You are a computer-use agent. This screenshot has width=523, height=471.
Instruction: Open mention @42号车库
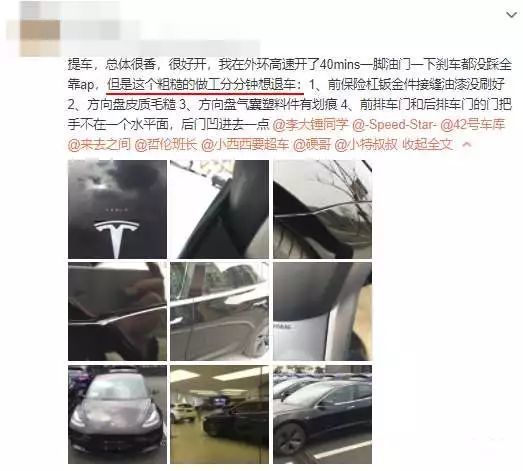[x=473, y=124]
